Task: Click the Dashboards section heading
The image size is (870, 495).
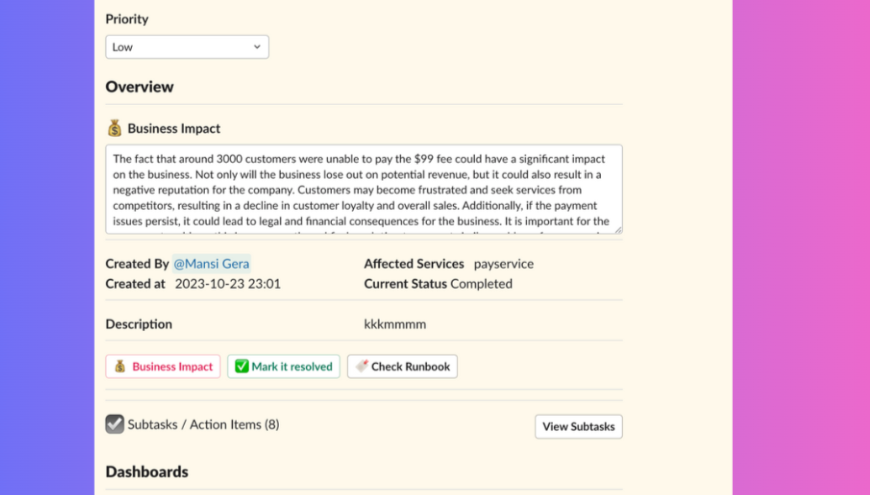Action: tap(146, 471)
